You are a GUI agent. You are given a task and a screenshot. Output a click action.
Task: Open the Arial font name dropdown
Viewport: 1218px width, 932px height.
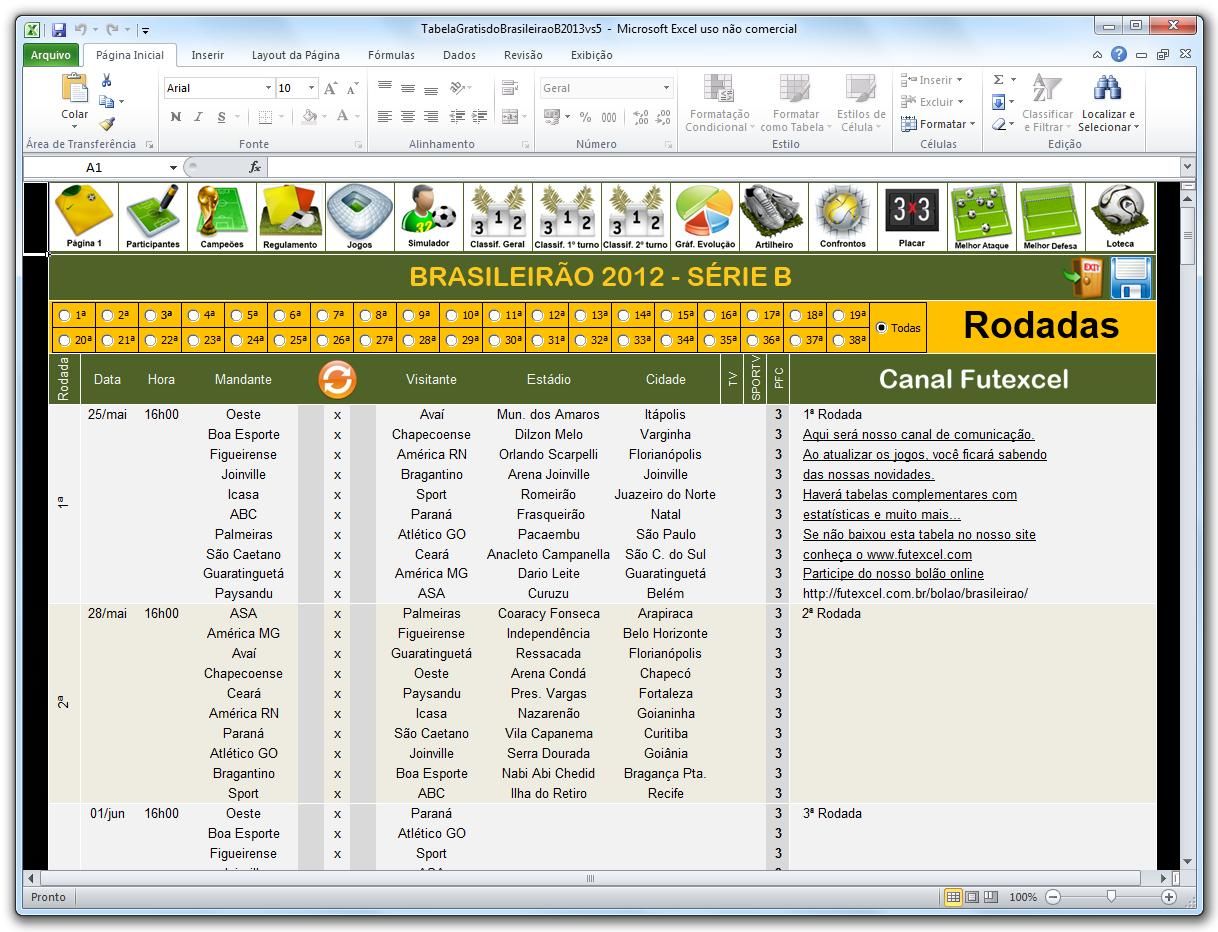click(268, 88)
